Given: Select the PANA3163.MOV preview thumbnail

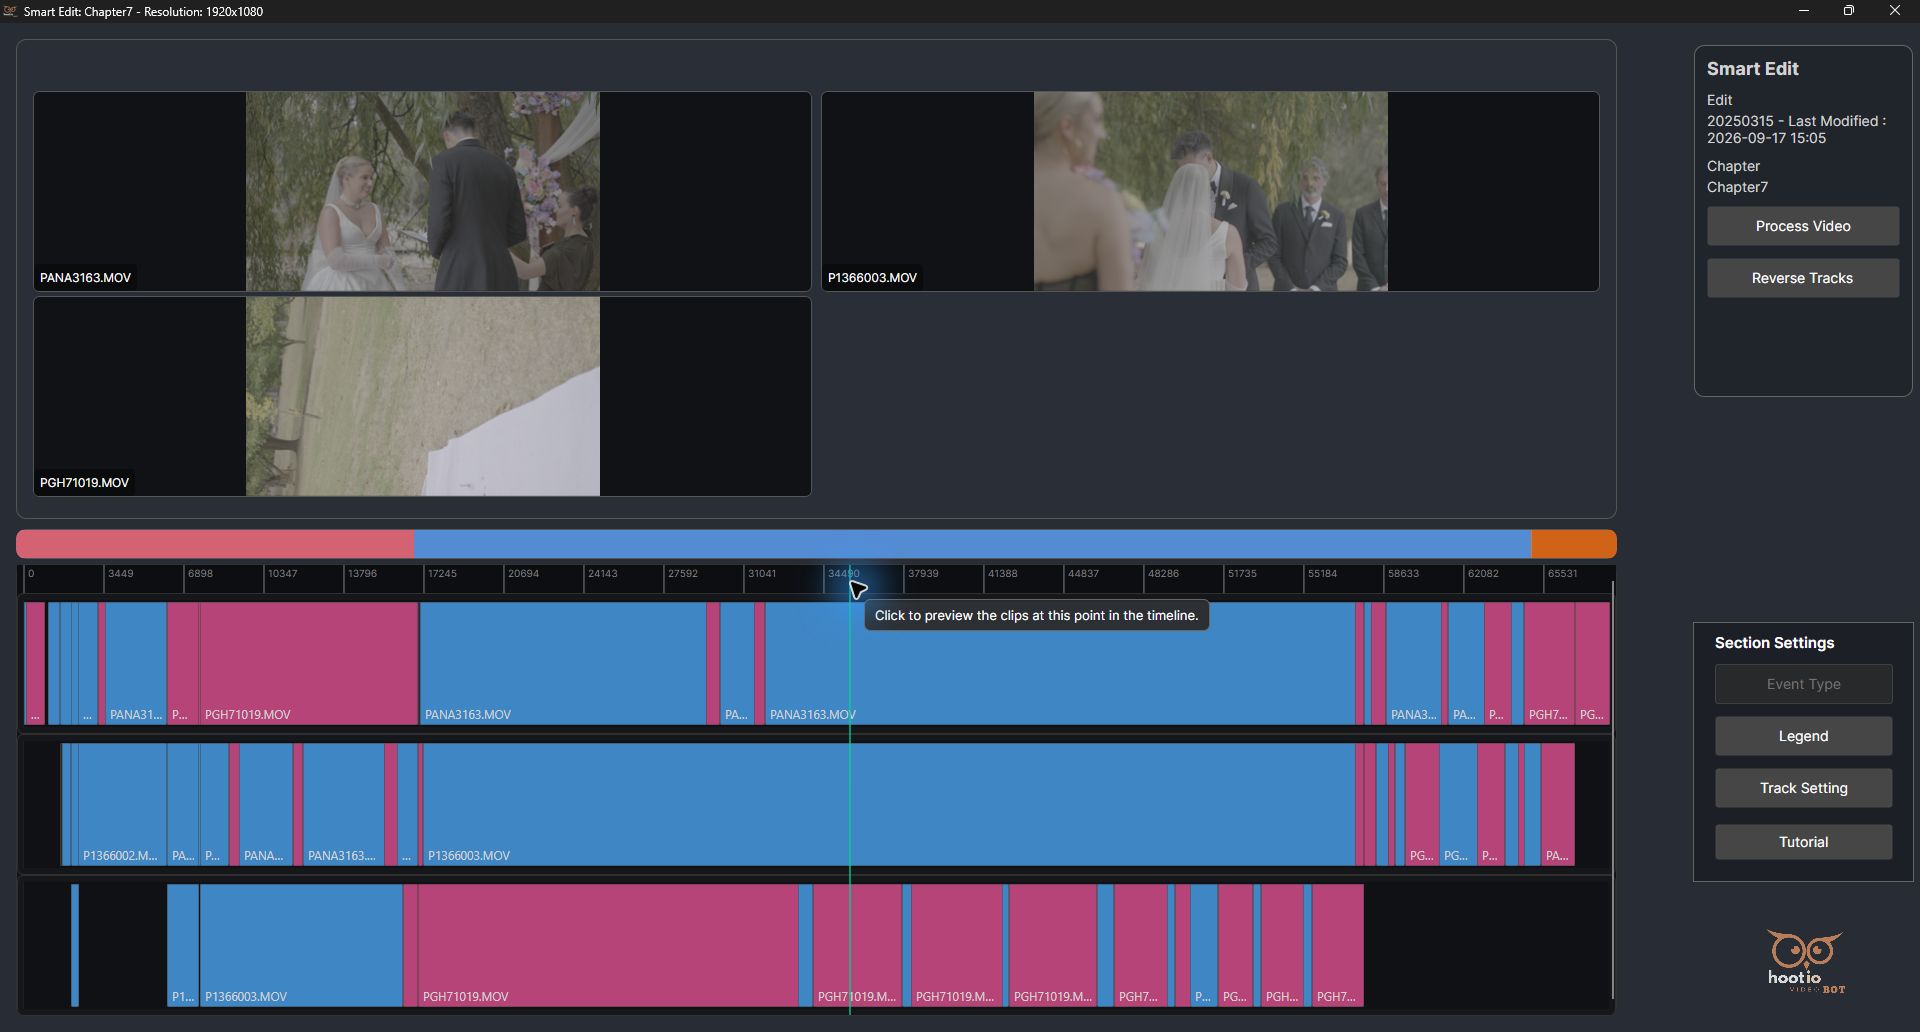Looking at the screenshot, I should coord(422,192).
